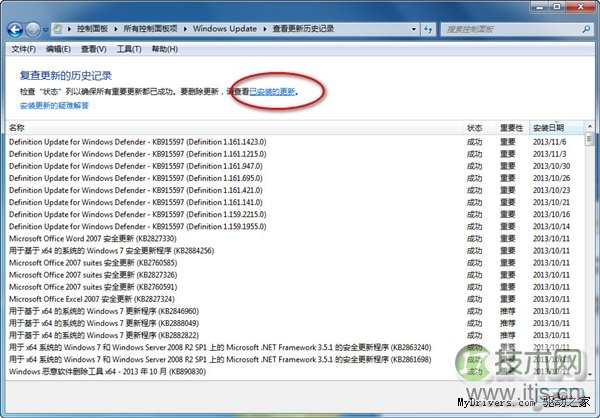Viewport: 600px width, 418px height.
Task: Click the window minimize button
Action: [x=540, y=7]
